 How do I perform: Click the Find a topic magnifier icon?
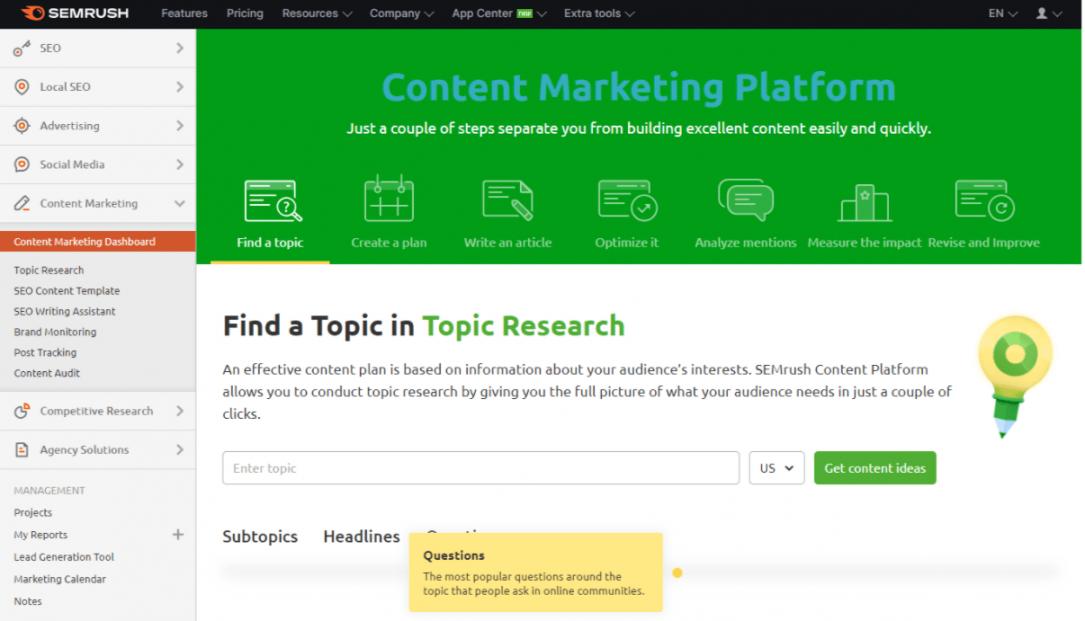[272, 201]
